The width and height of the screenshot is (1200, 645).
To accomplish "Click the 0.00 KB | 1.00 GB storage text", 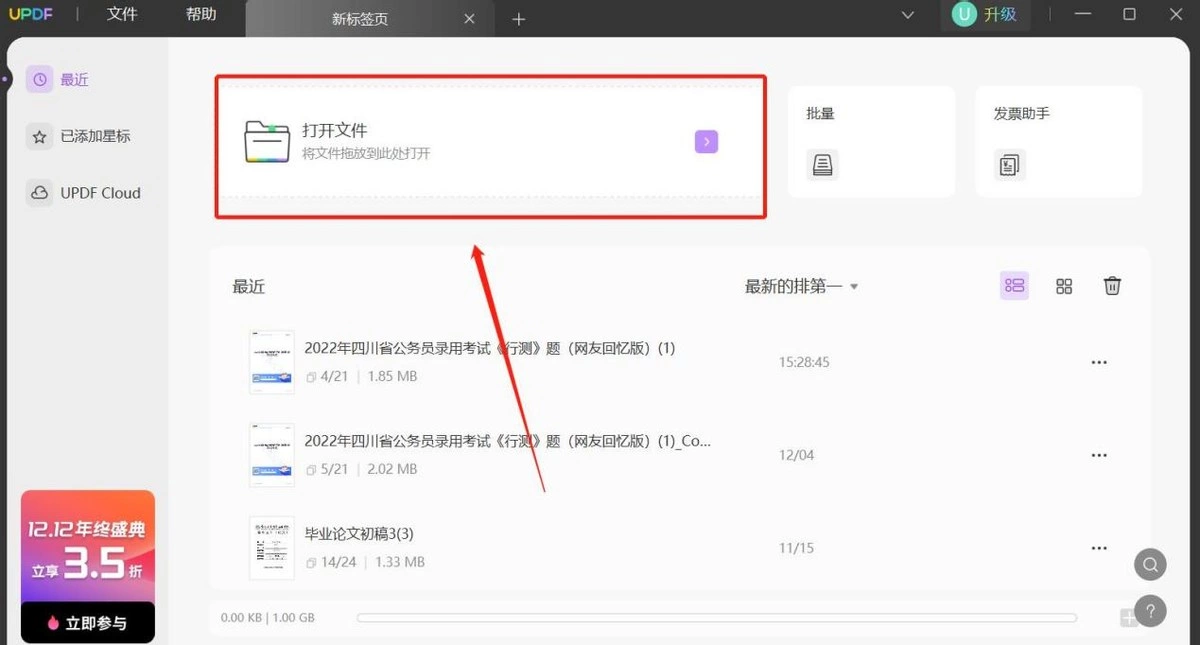I will 268,618.
